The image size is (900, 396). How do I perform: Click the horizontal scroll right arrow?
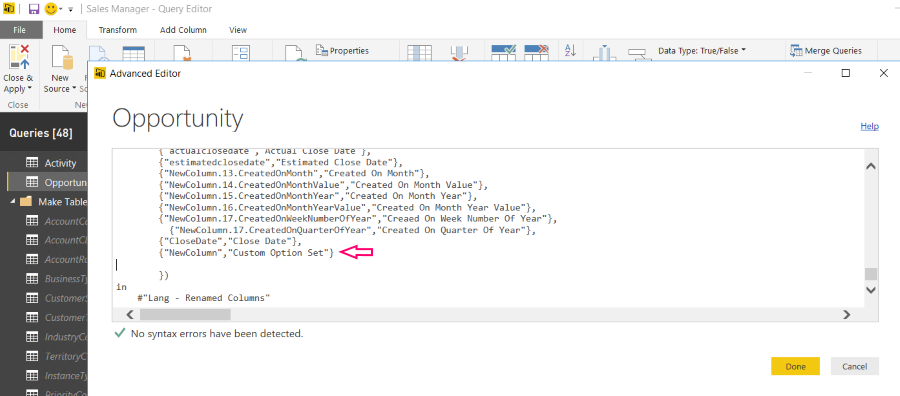(x=847, y=314)
